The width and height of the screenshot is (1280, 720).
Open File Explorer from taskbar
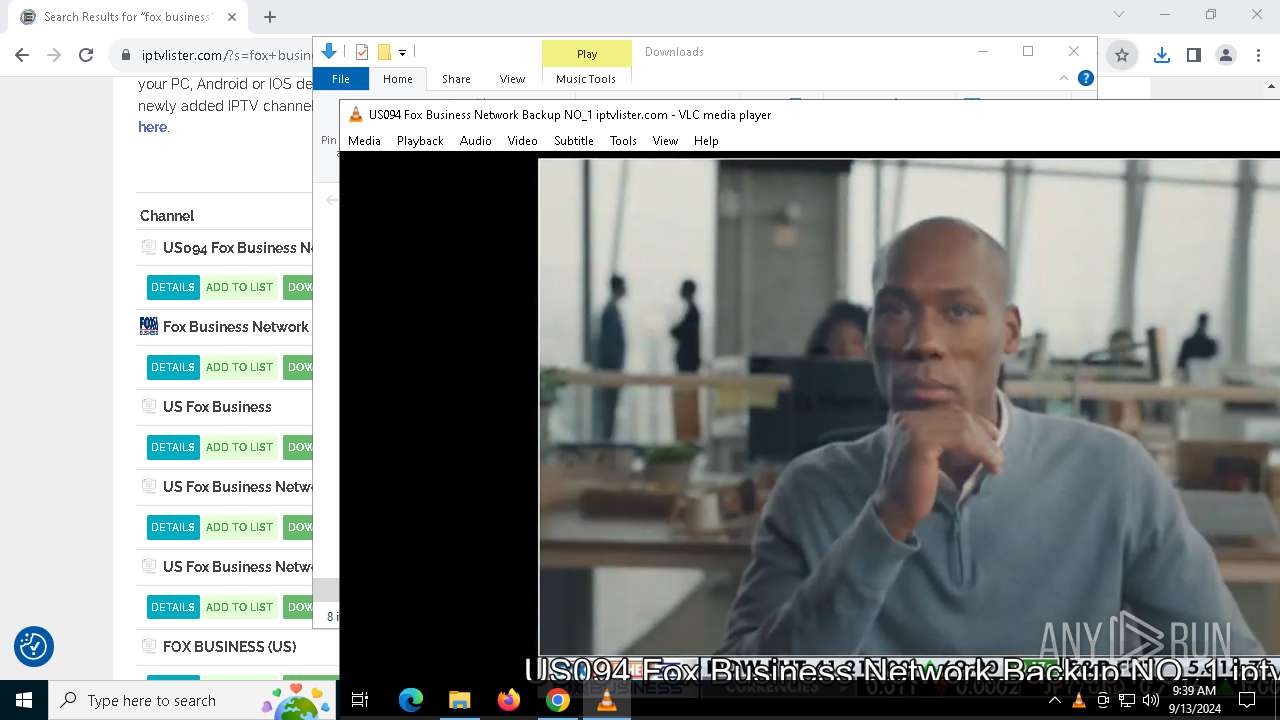(x=459, y=700)
